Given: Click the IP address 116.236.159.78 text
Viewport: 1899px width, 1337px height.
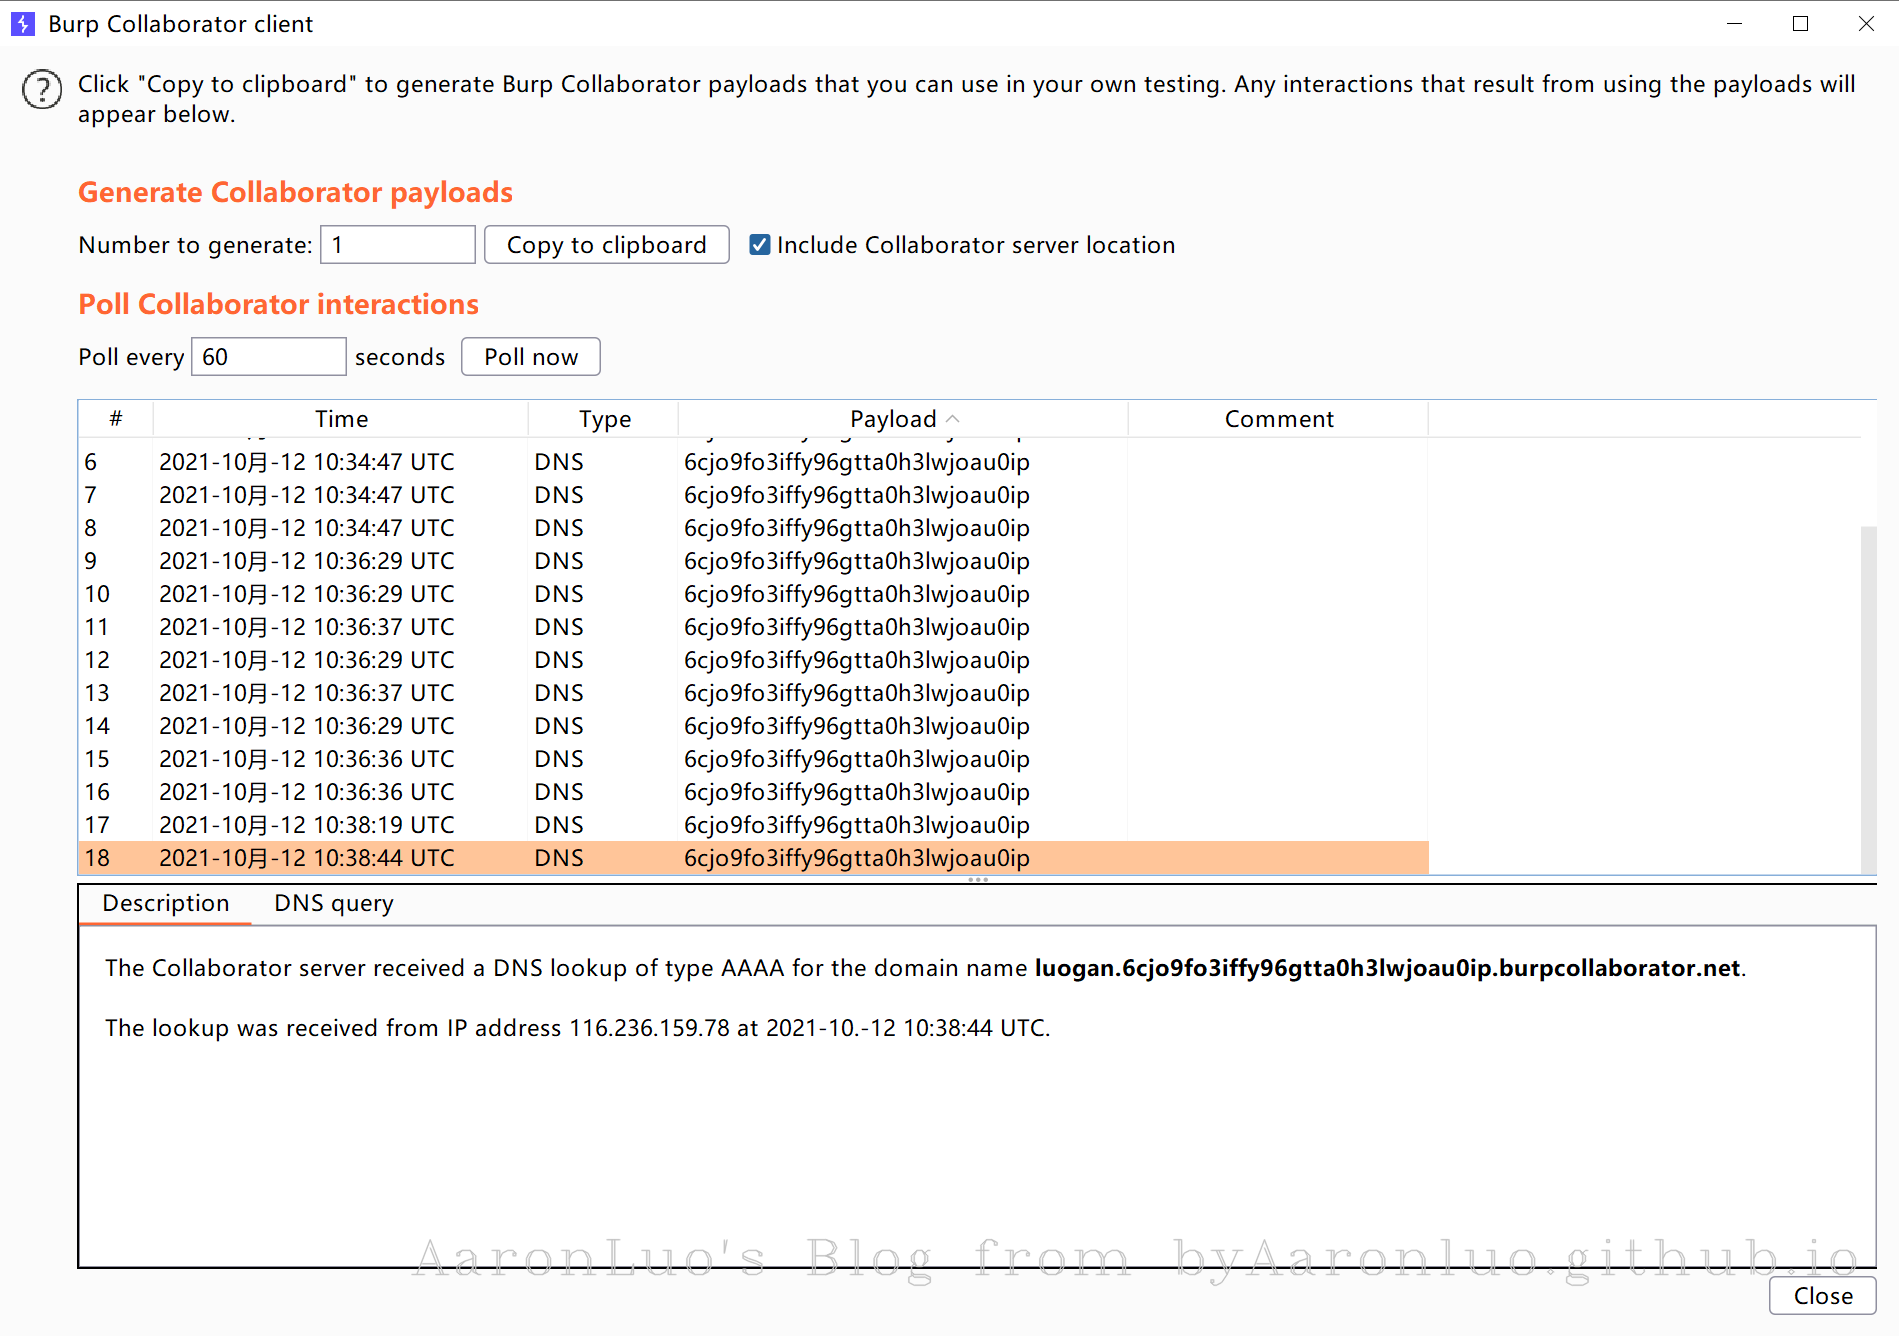Looking at the screenshot, I should click(x=649, y=1028).
